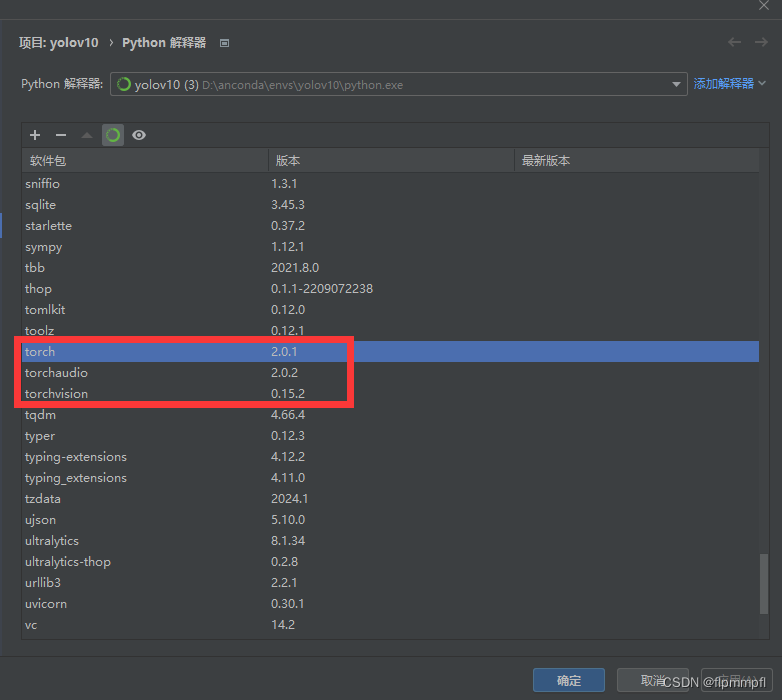Click version 2024.1 of tzdata
The height and width of the screenshot is (700, 782).
pos(289,499)
